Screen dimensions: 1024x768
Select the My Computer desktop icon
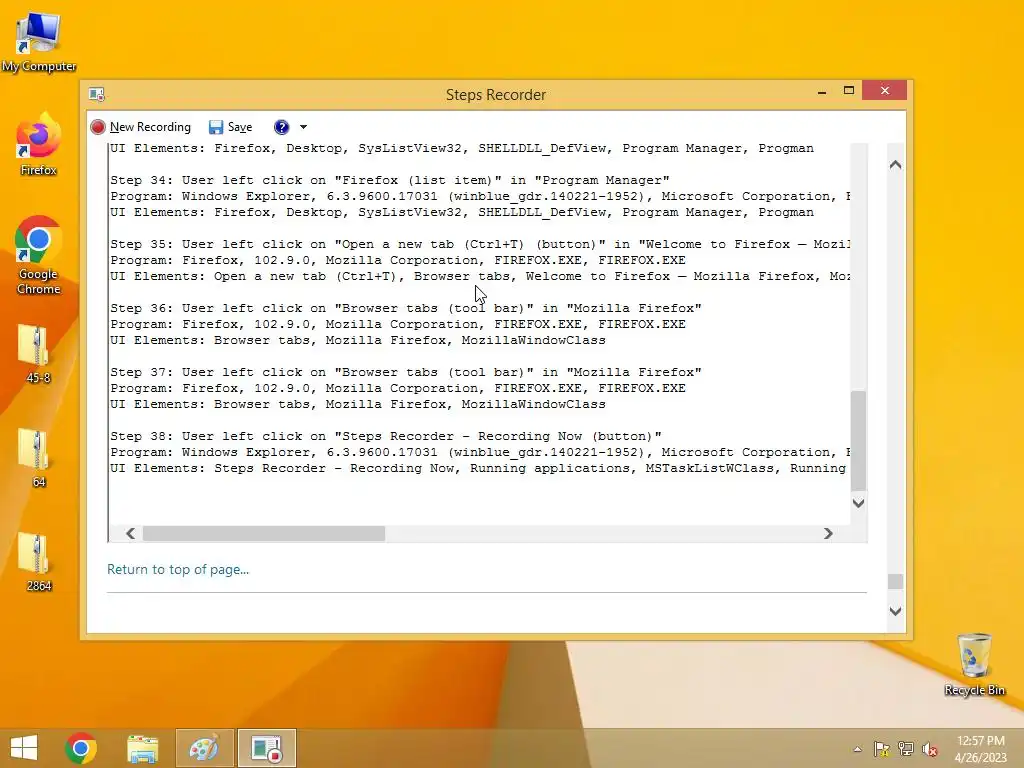pyautogui.click(x=39, y=41)
